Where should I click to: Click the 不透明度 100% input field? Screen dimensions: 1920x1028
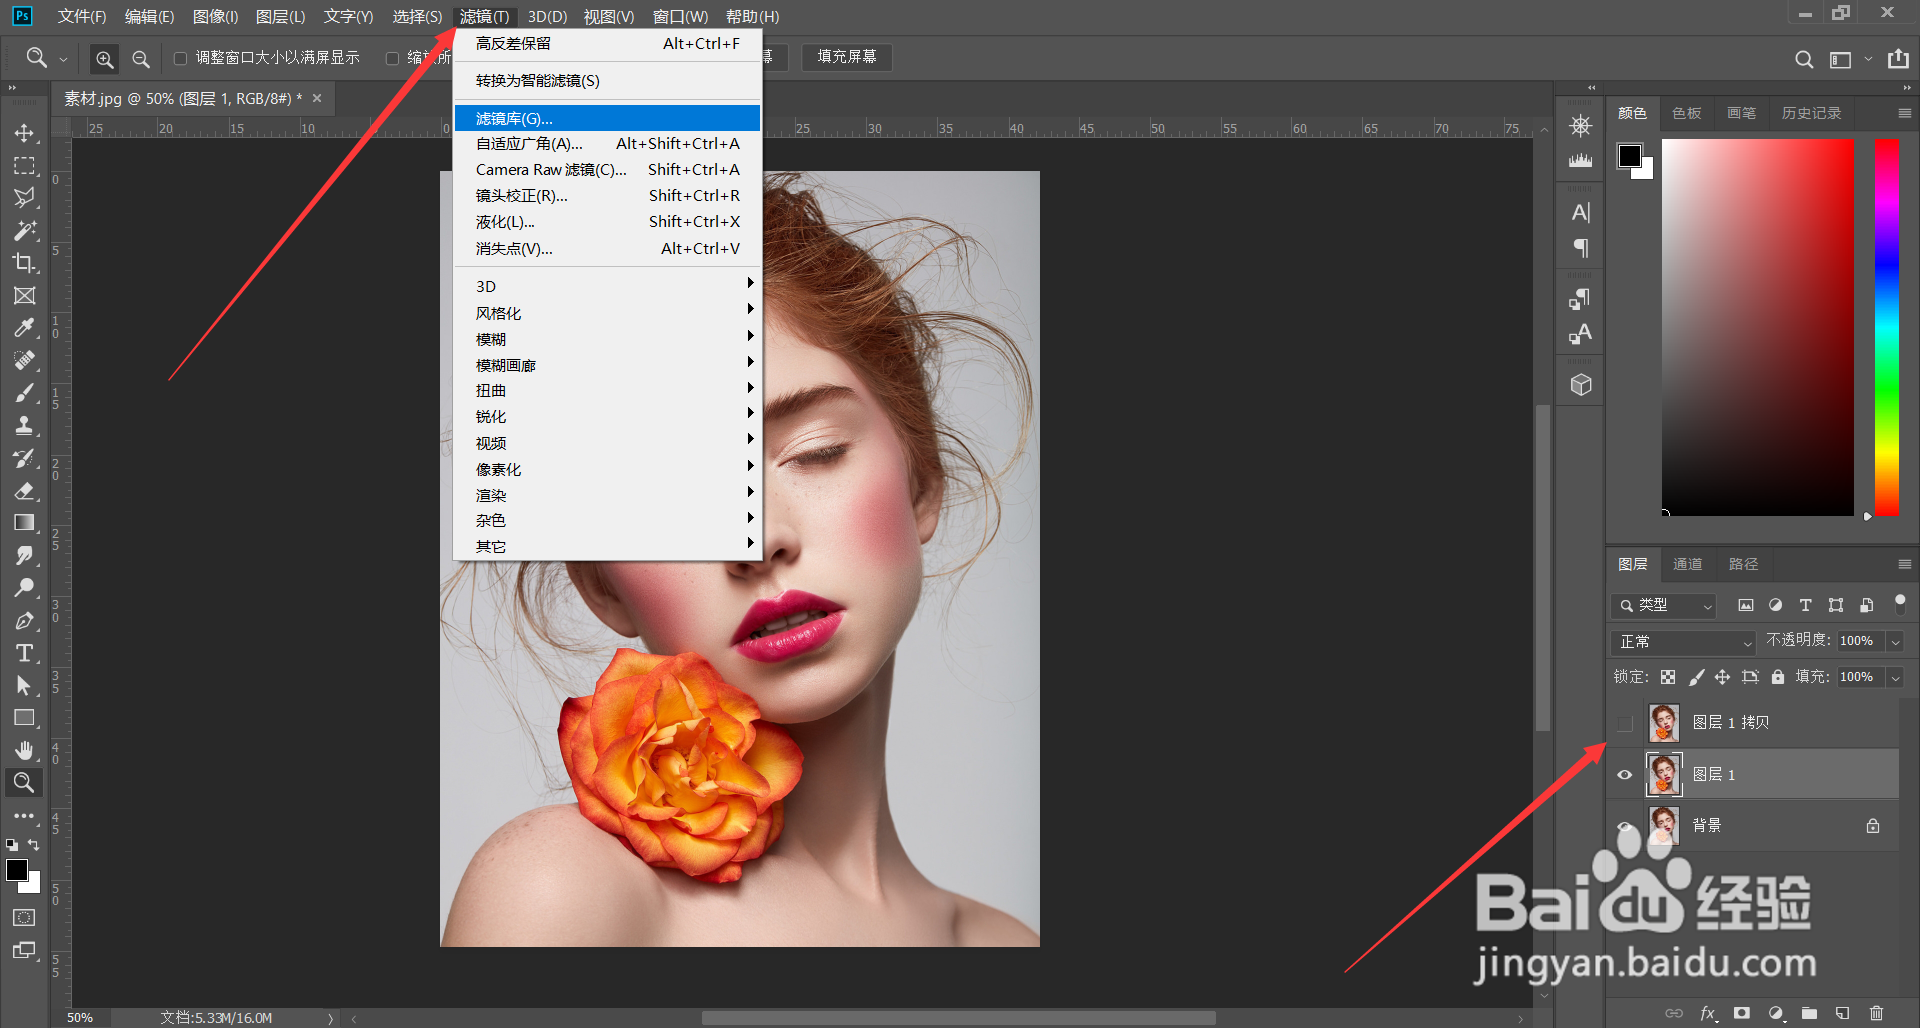(x=1860, y=642)
